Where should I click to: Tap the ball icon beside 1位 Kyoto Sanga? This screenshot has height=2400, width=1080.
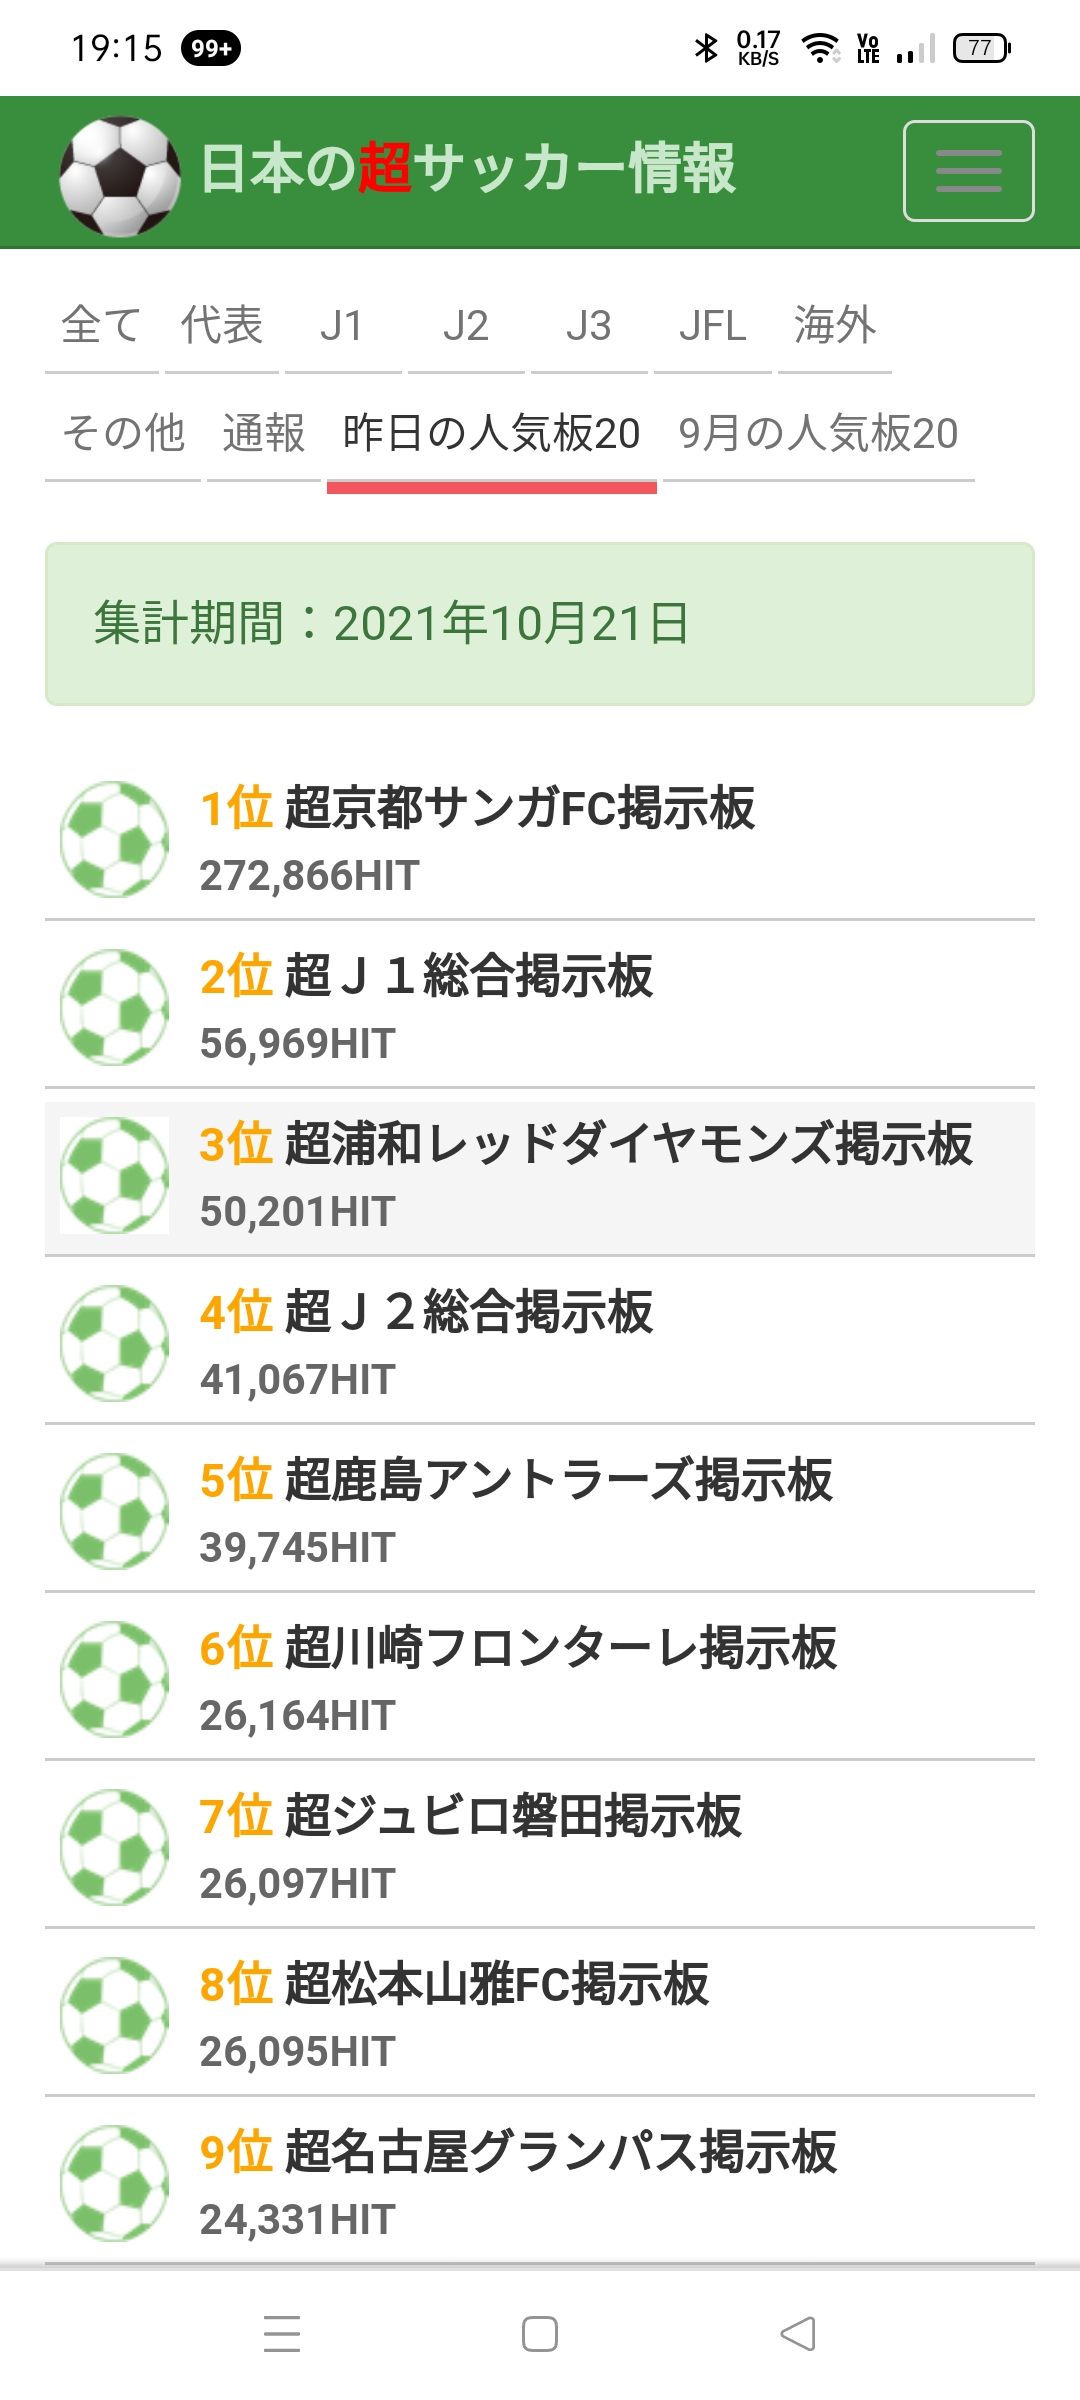coord(114,839)
